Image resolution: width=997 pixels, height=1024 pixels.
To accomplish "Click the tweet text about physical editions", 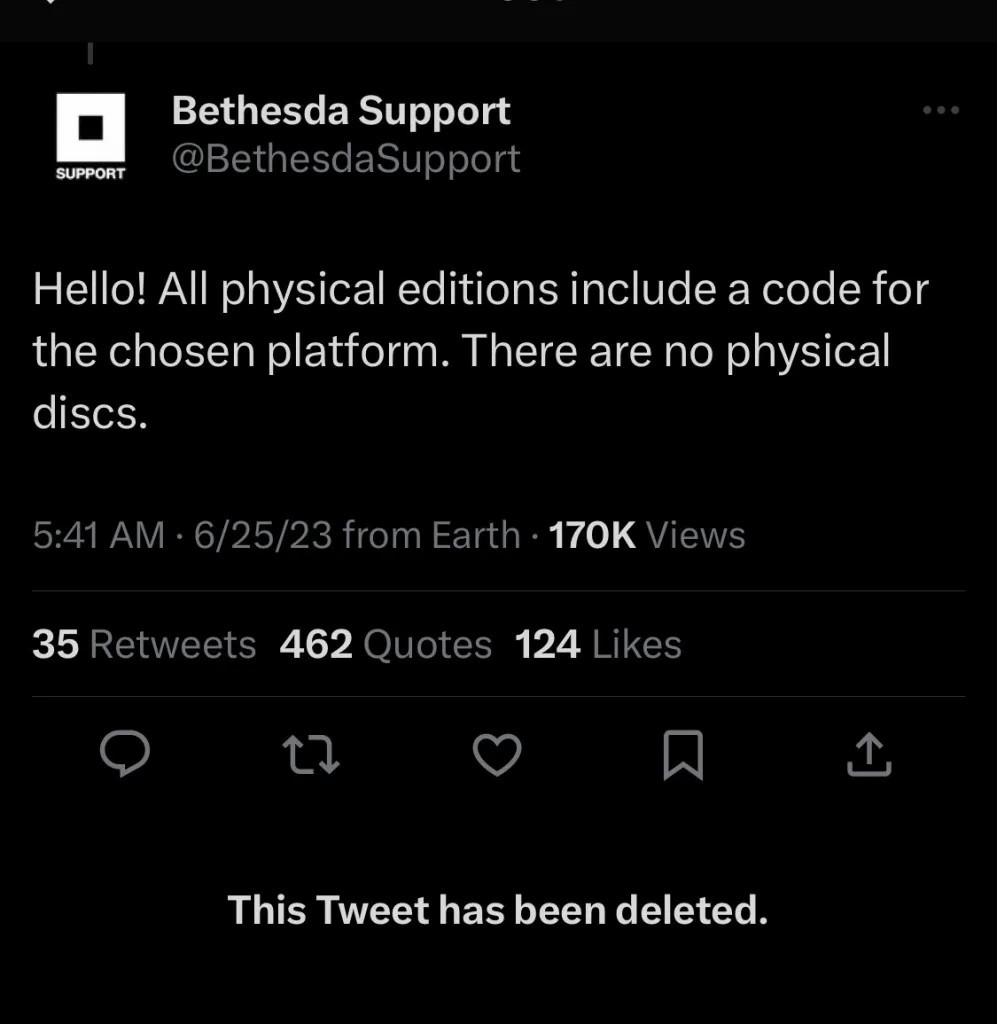I will [x=480, y=351].
